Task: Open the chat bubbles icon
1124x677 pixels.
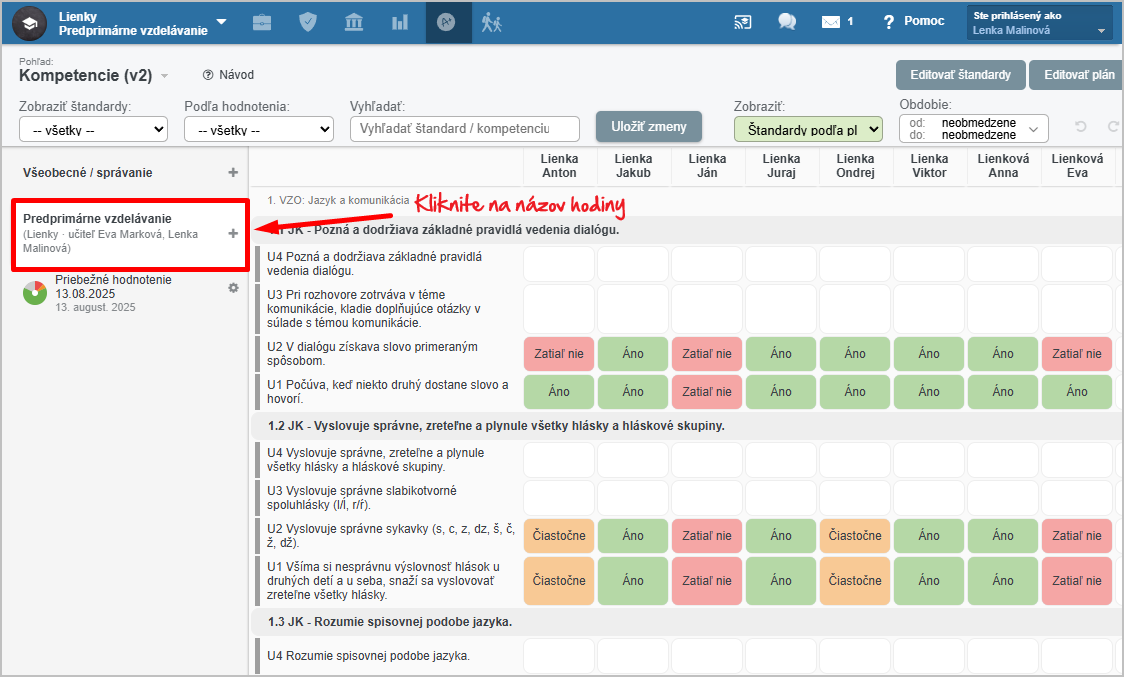Action: pos(787,22)
